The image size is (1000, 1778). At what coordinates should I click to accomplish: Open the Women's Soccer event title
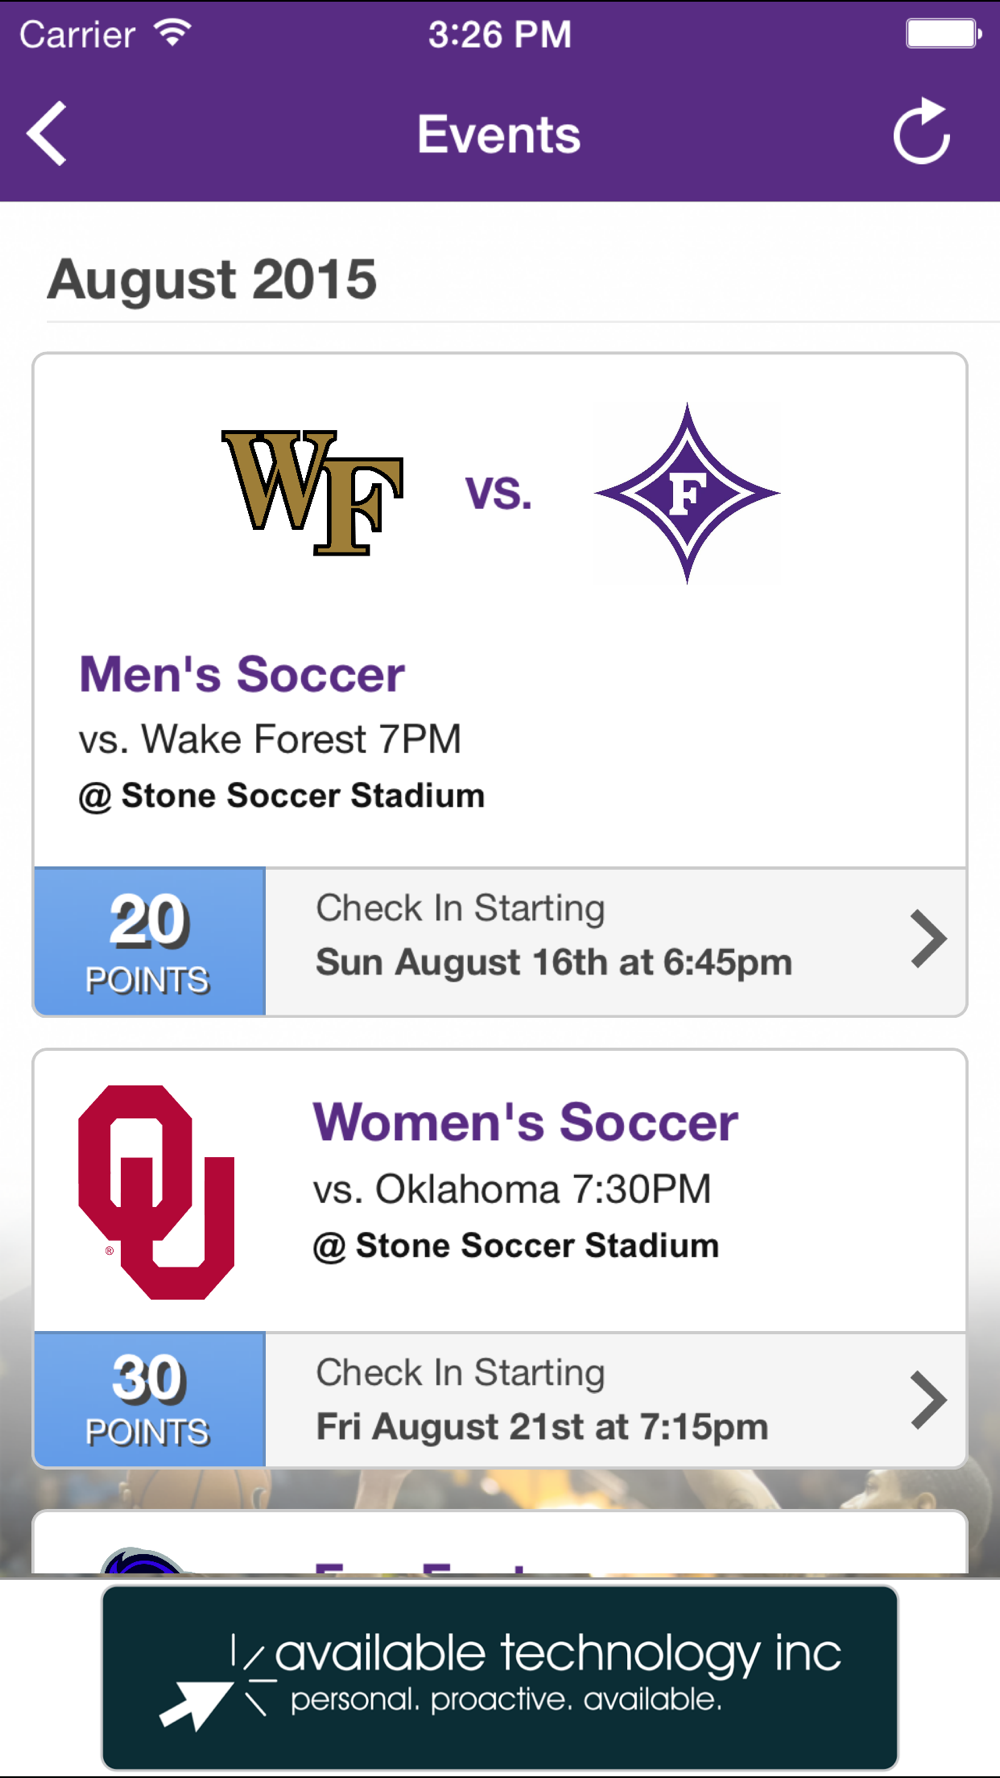click(525, 1122)
